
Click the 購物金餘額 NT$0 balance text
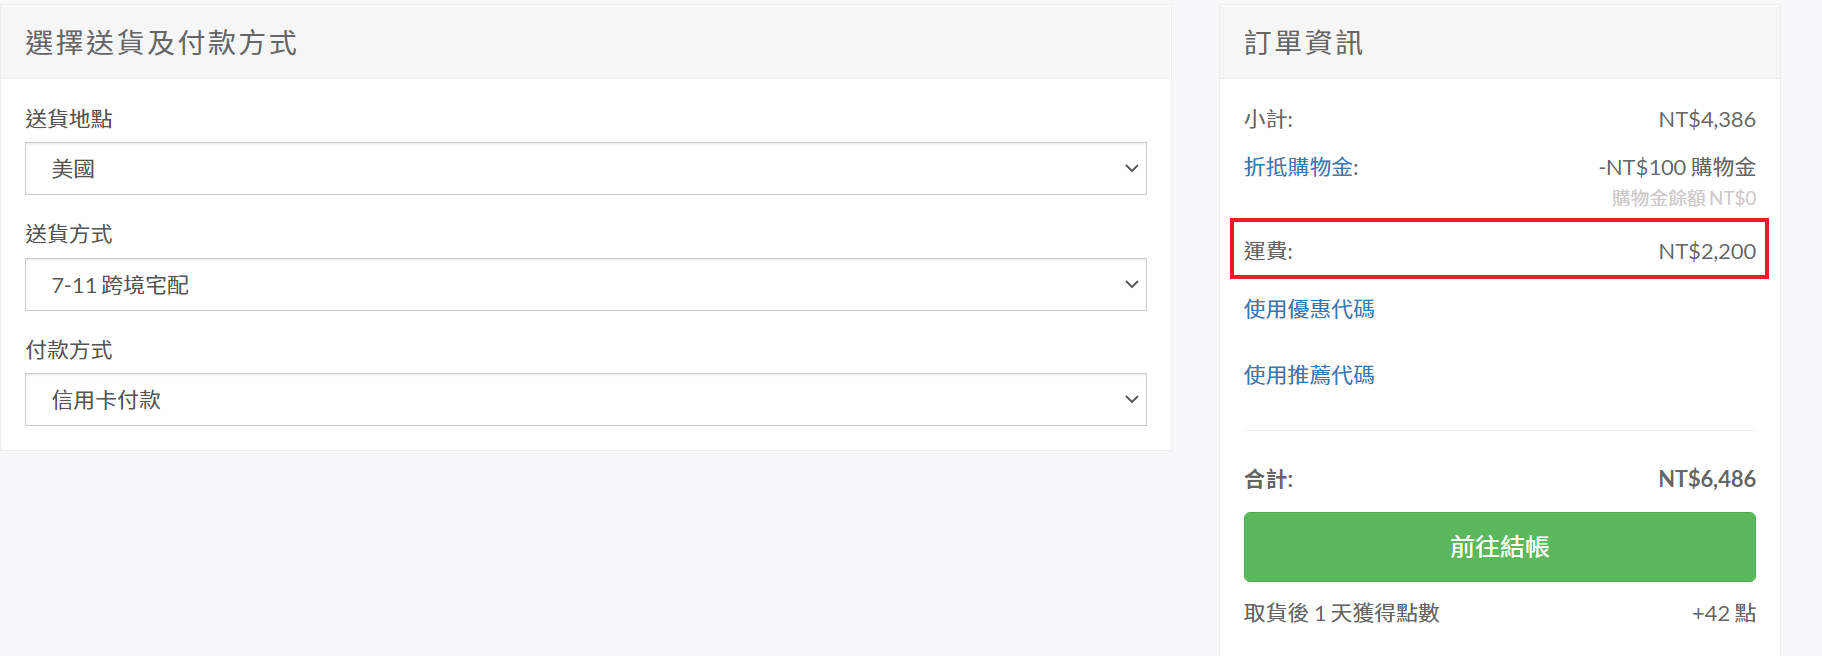[1683, 198]
